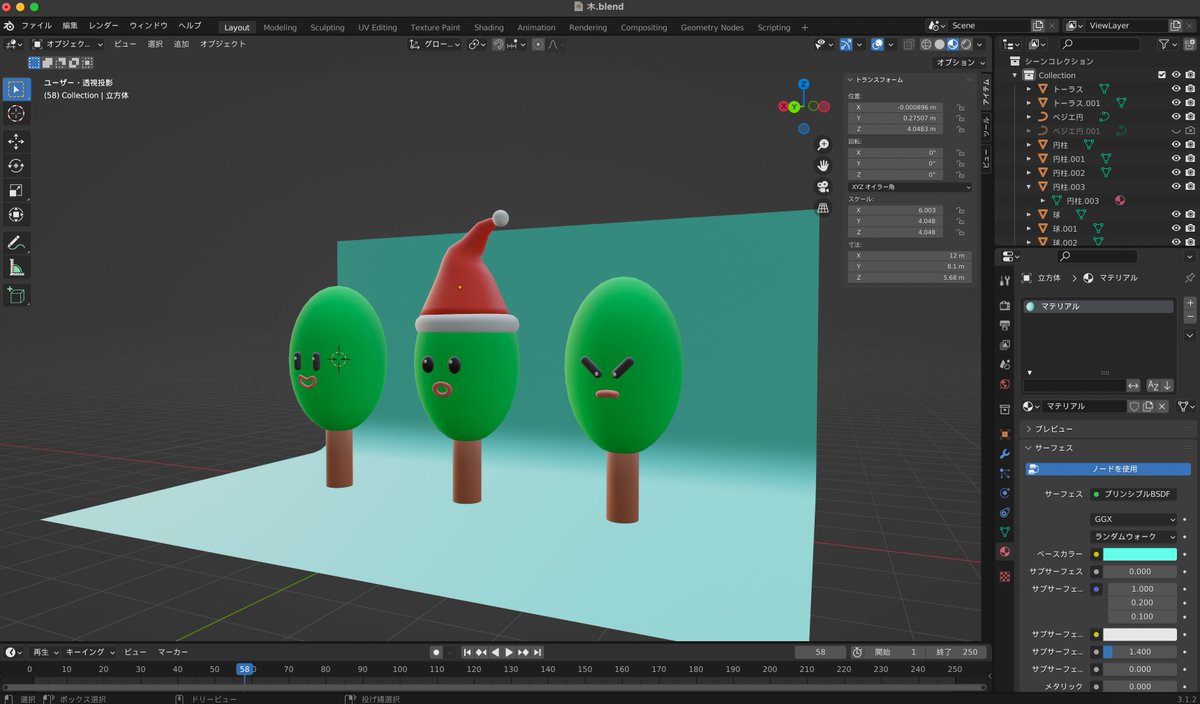Switch to the Sculpting workspace tab
The height and width of the screenshot is (704, 1200).
[327, 28]
